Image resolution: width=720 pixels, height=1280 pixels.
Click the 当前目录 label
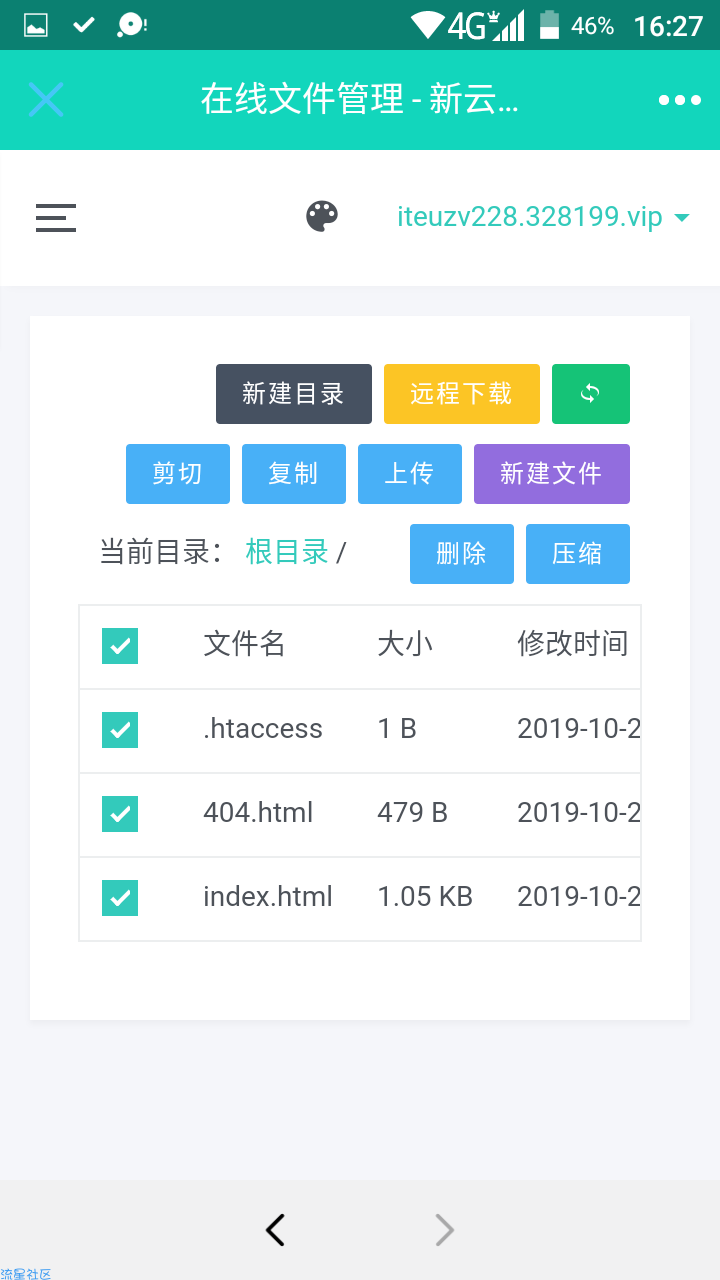tap(161, 552)
